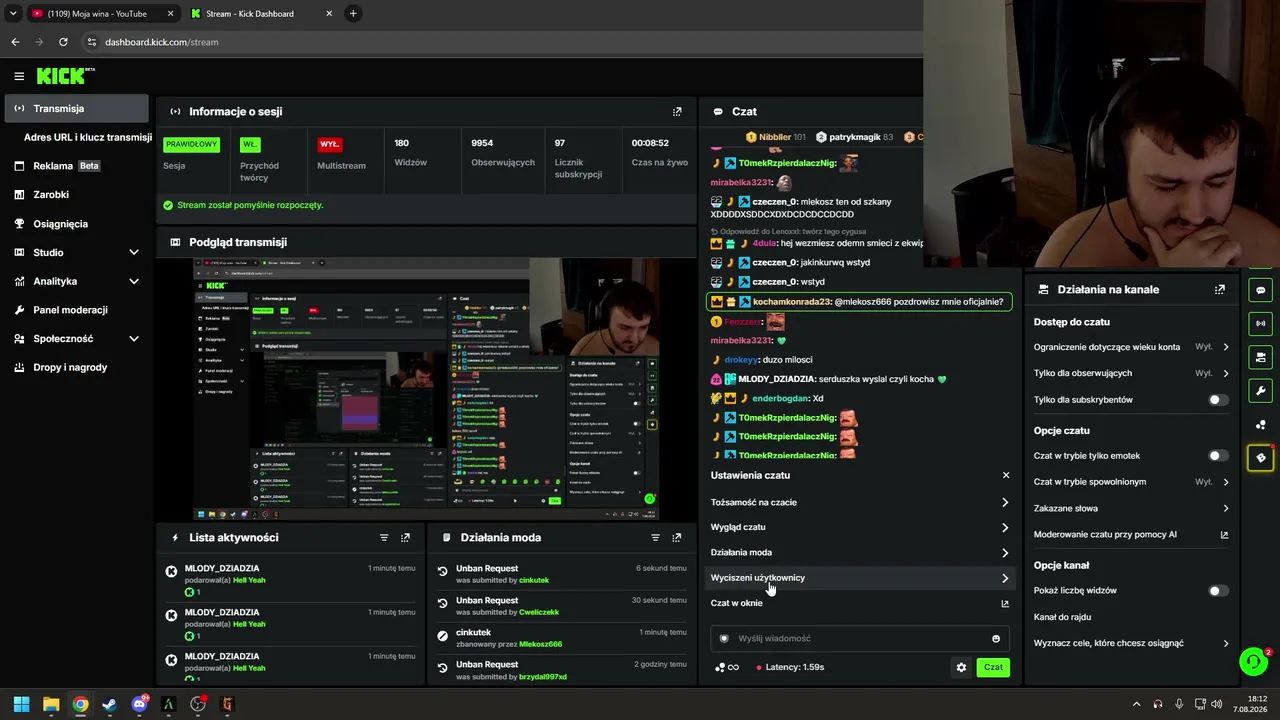The image size is (1280, 720).
Task: Open Adres URL i klucz transmisji
Action: pyautogui.click(x=88, y=137)
